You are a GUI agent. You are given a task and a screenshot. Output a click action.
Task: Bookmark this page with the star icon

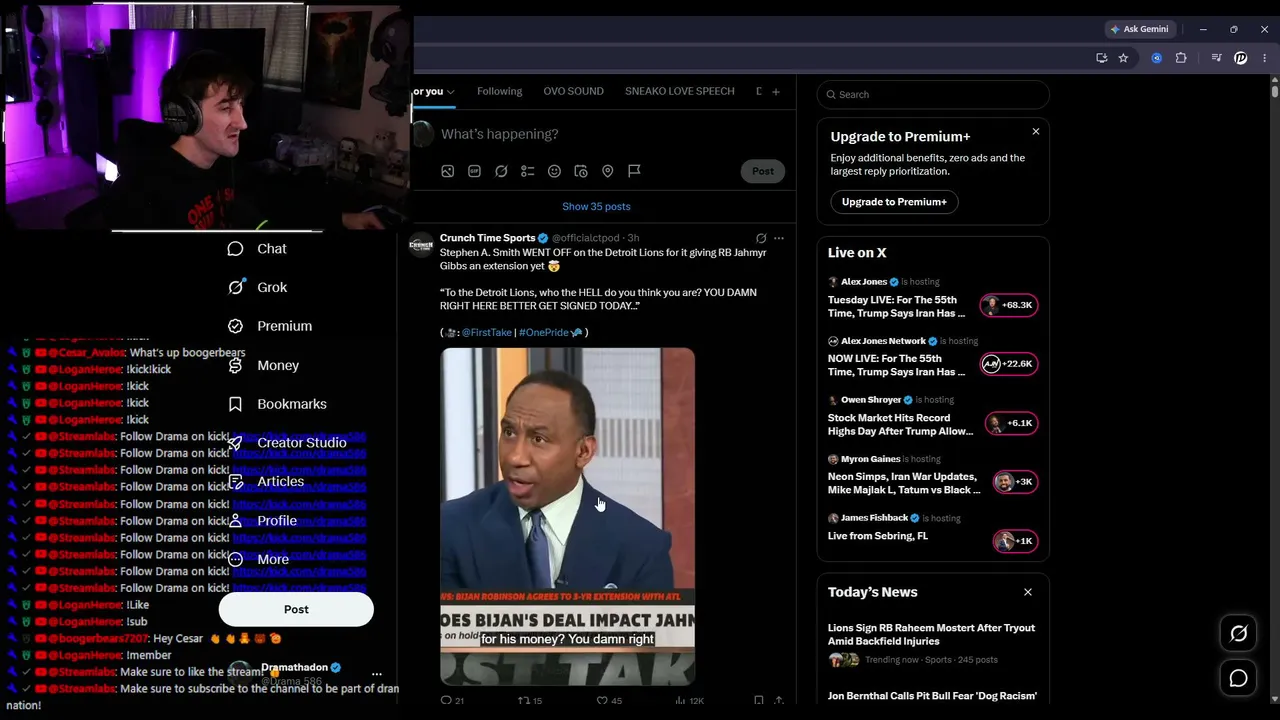1123,58
